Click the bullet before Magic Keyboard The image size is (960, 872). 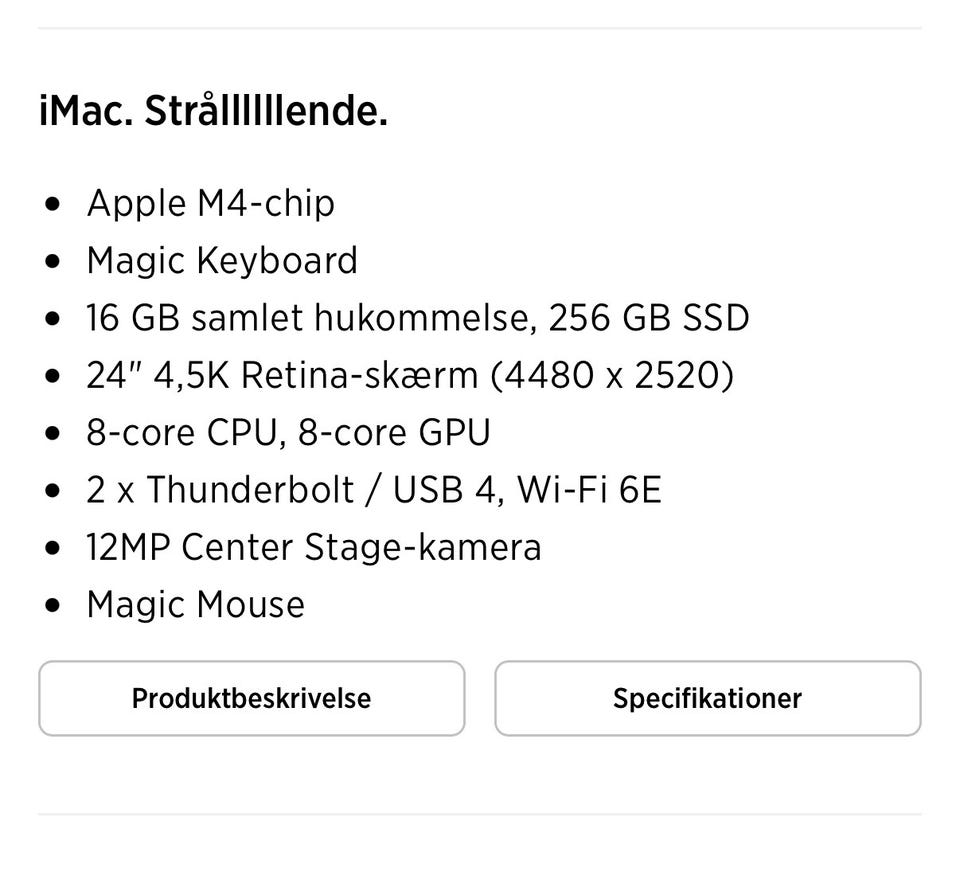coord(53,262)
